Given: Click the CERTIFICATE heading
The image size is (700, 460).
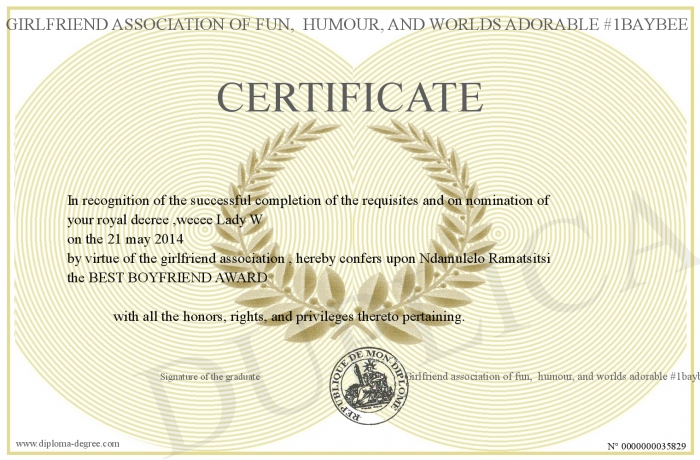Looking at the screenshot, I should coord(350,97).
